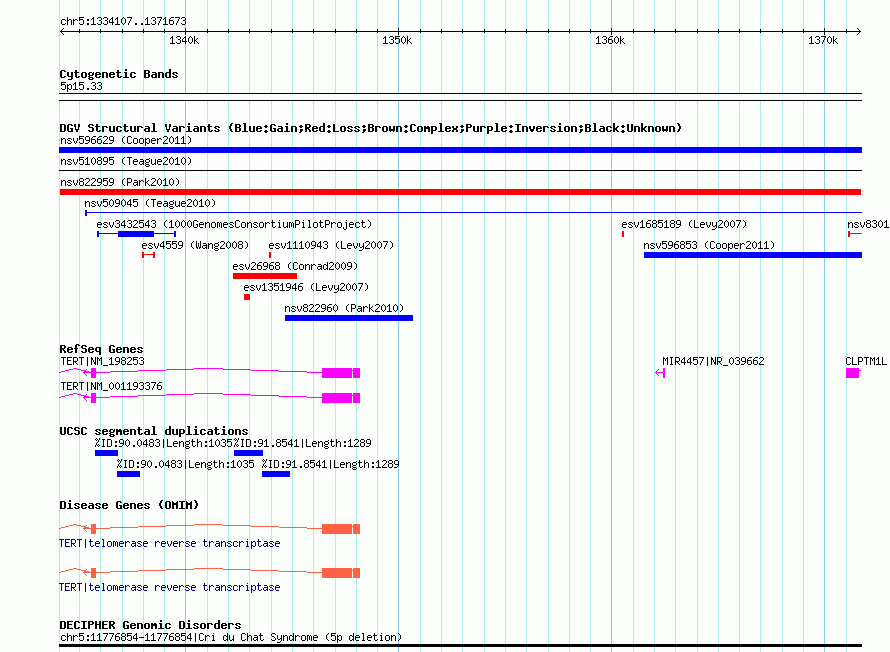The width and height of the screenshot is (890, 652).
Task: Click the esv3432543 1000Genomes variant feature
Action: click(x=136, y=234)
